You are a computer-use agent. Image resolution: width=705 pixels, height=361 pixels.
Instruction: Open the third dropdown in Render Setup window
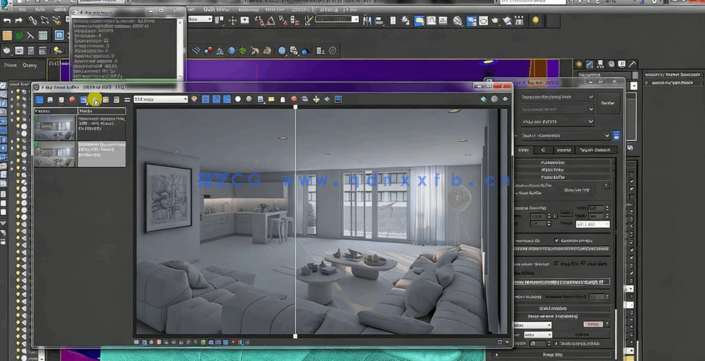click(558, 121)
